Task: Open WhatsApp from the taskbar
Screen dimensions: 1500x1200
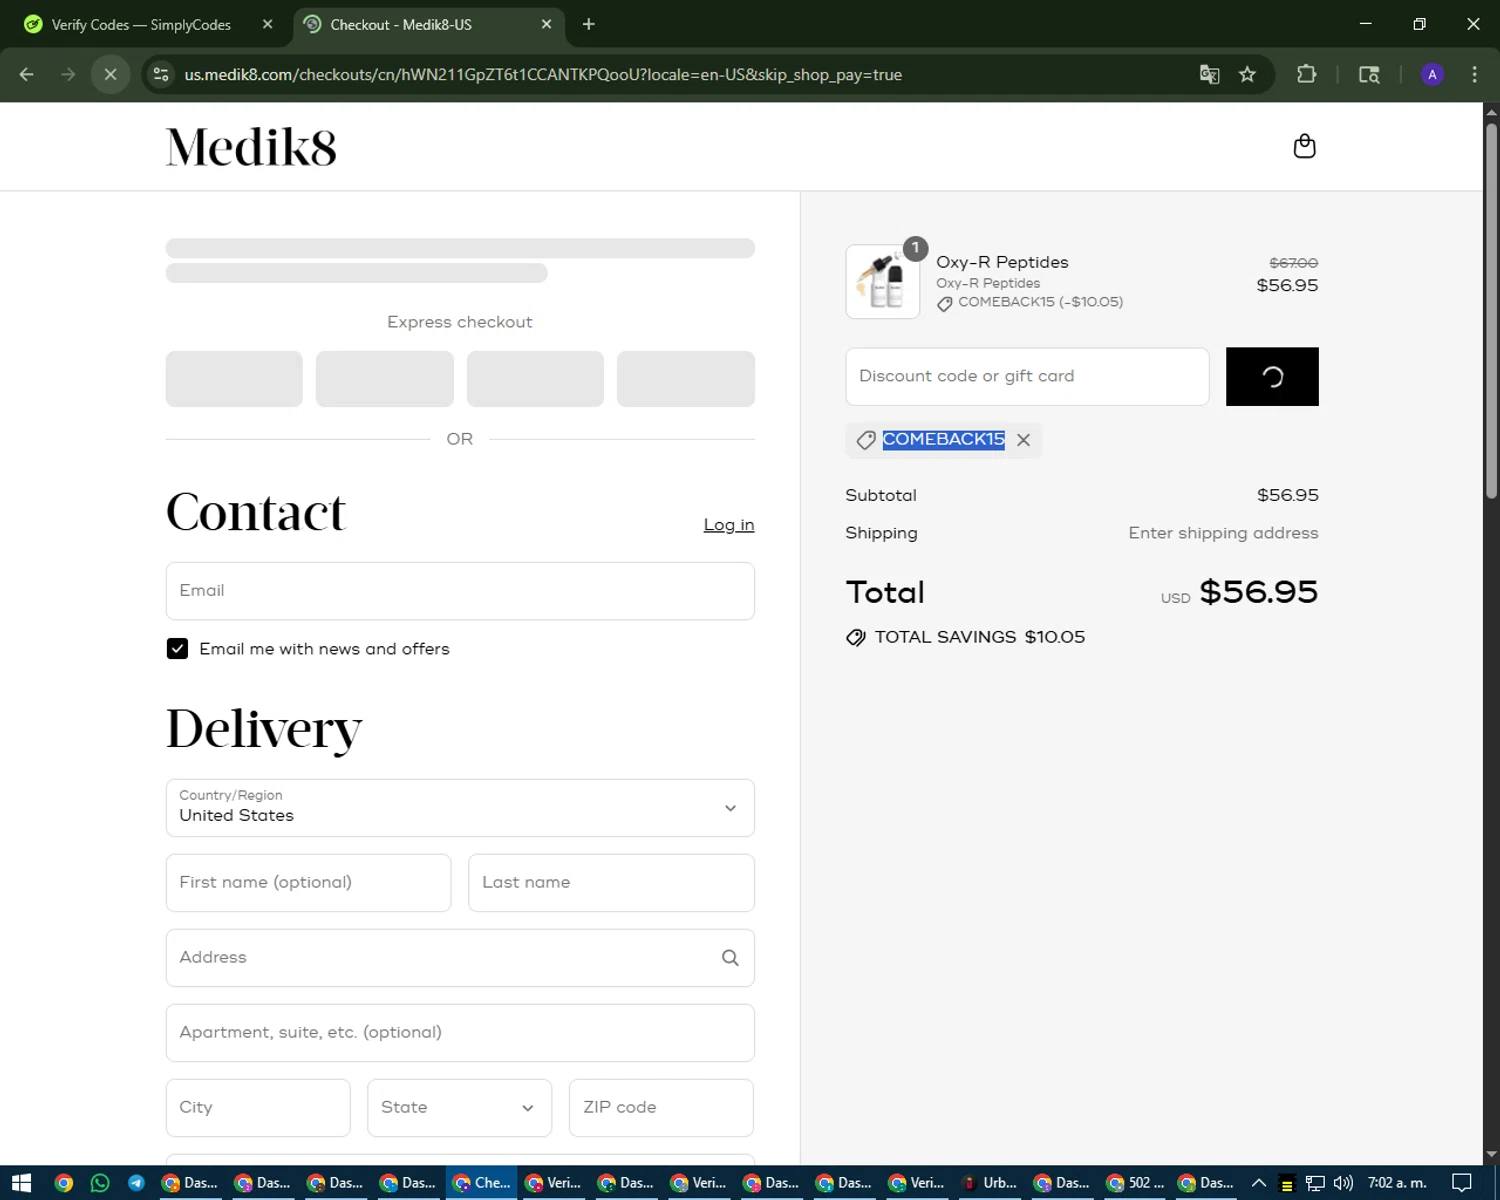Action: (x=100, y=1183)
